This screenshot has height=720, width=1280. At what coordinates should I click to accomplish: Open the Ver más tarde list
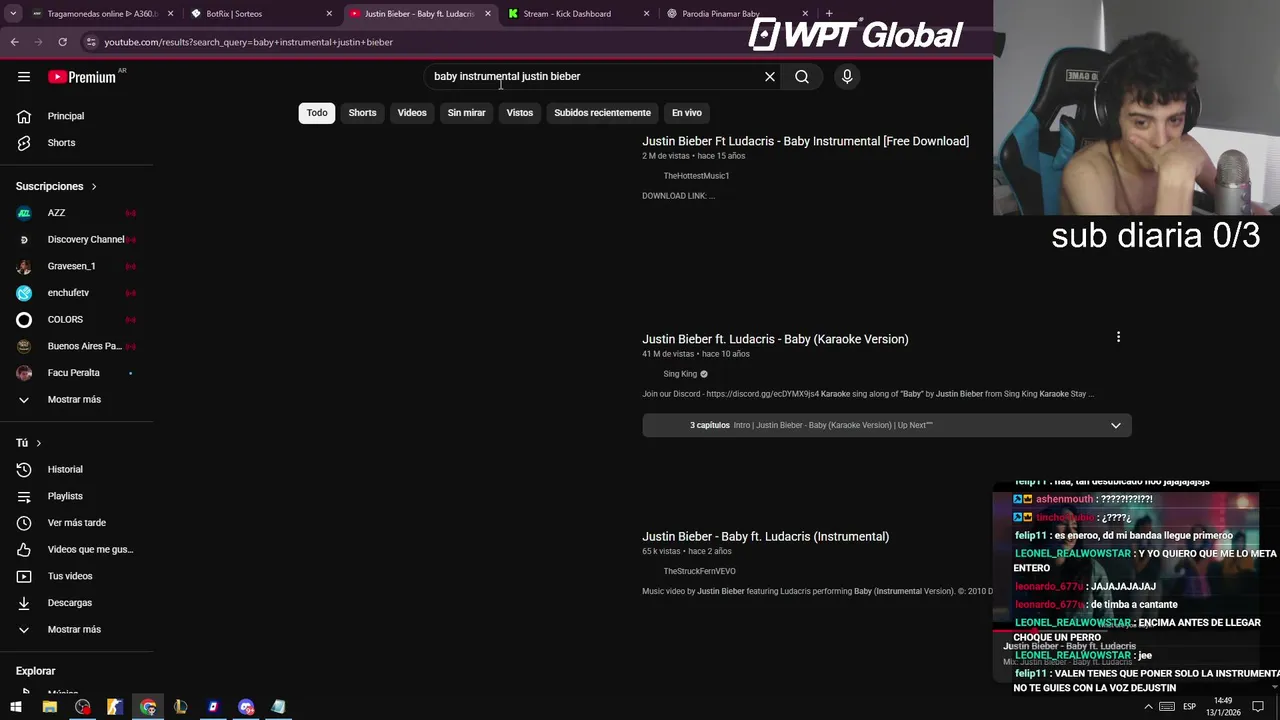[x=77, y=523]
